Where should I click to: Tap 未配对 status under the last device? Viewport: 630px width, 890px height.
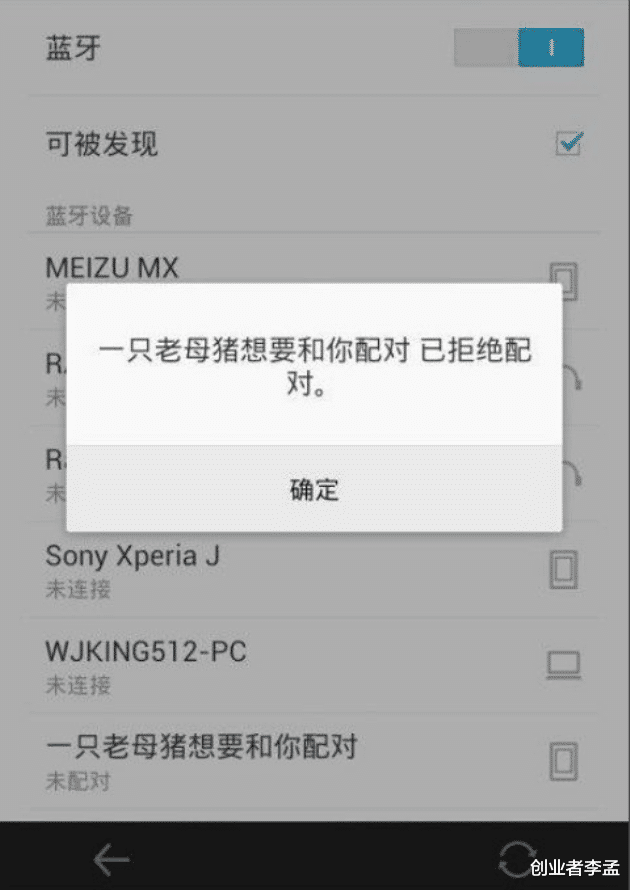click(x=78, y=781)
